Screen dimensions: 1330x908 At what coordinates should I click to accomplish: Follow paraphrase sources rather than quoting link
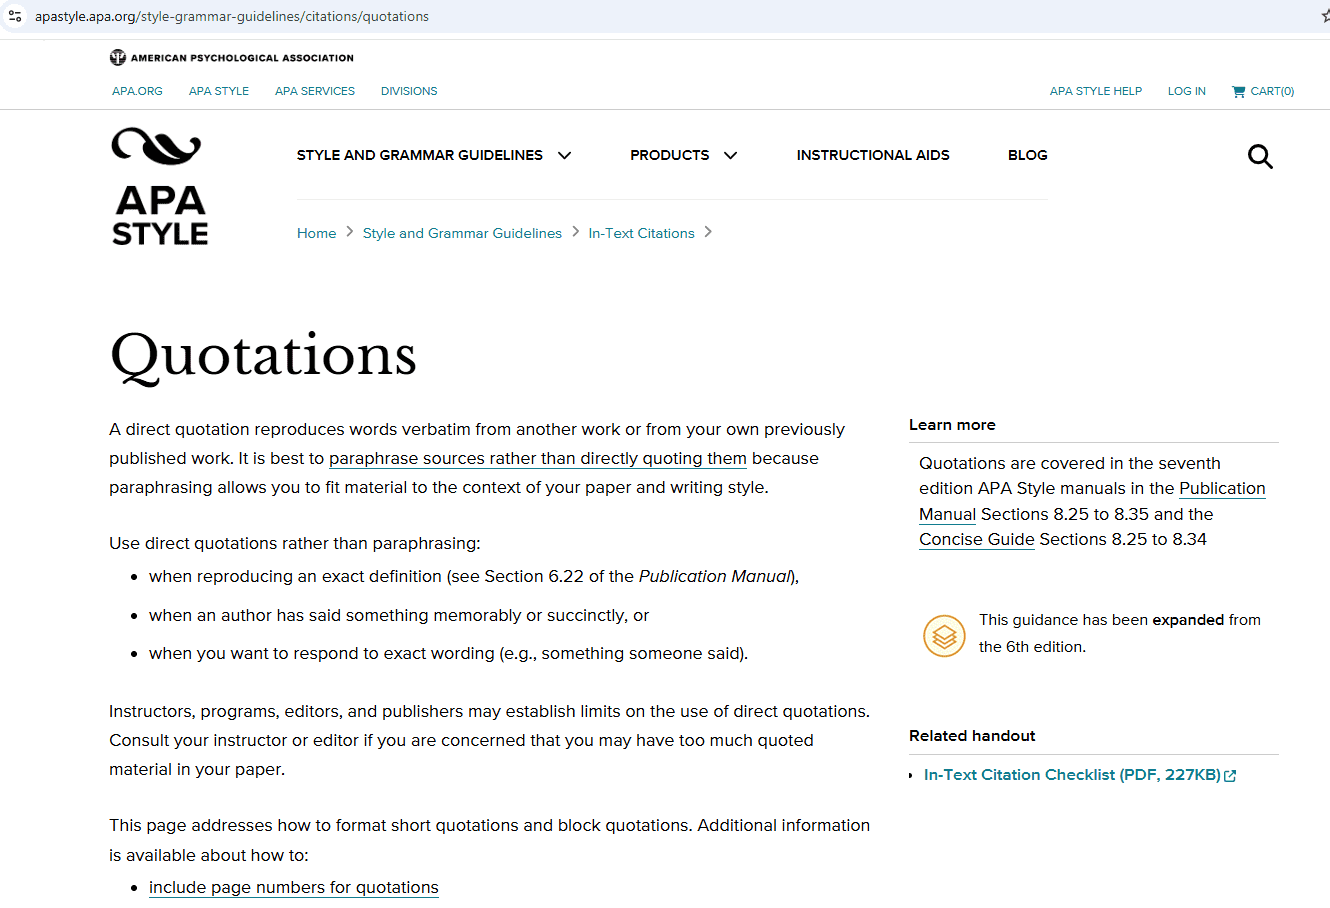pyautogui.click(x=538, y=458)
